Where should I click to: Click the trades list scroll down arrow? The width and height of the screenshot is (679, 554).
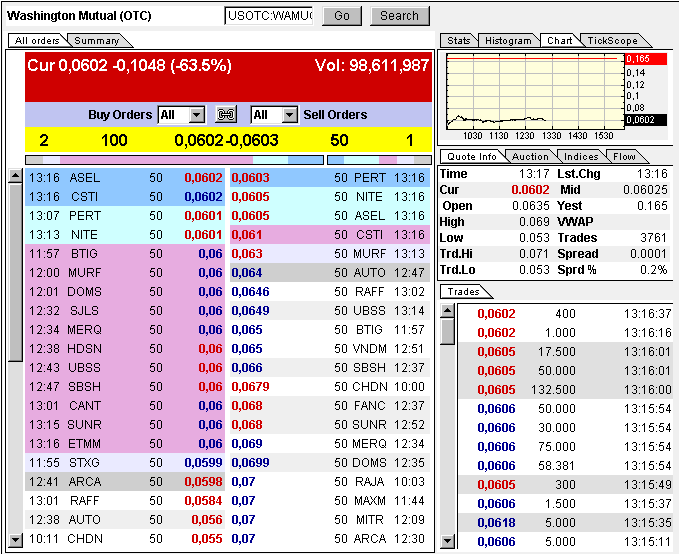[447, 541]
